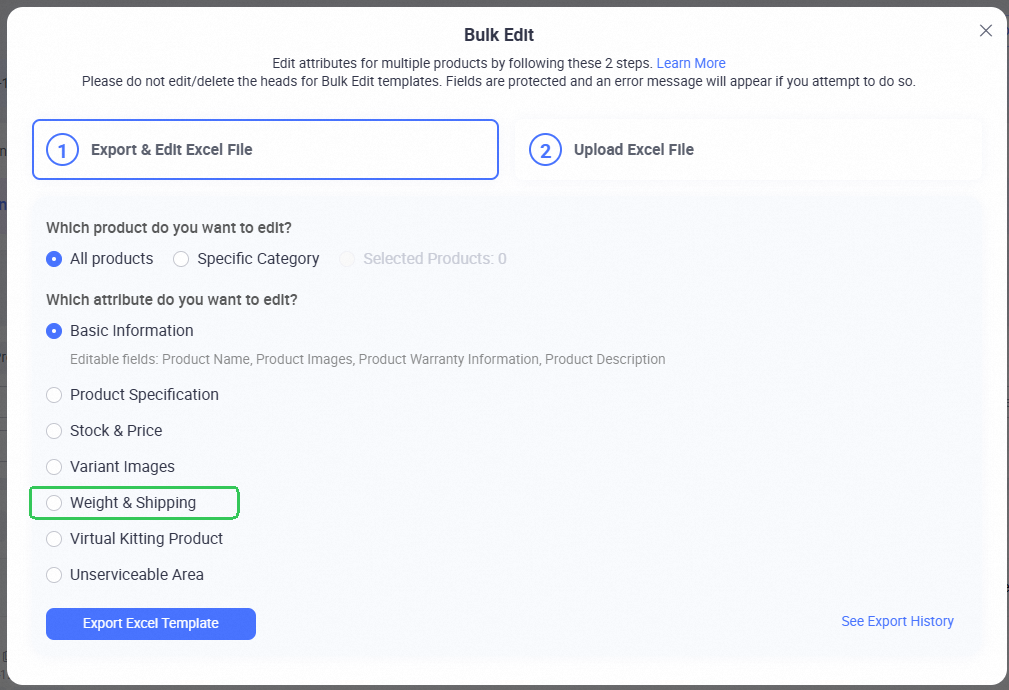This screenshot has width=1009, height=690.
Task: Close the Bulk Edit dialog
Action: point(985,30)
